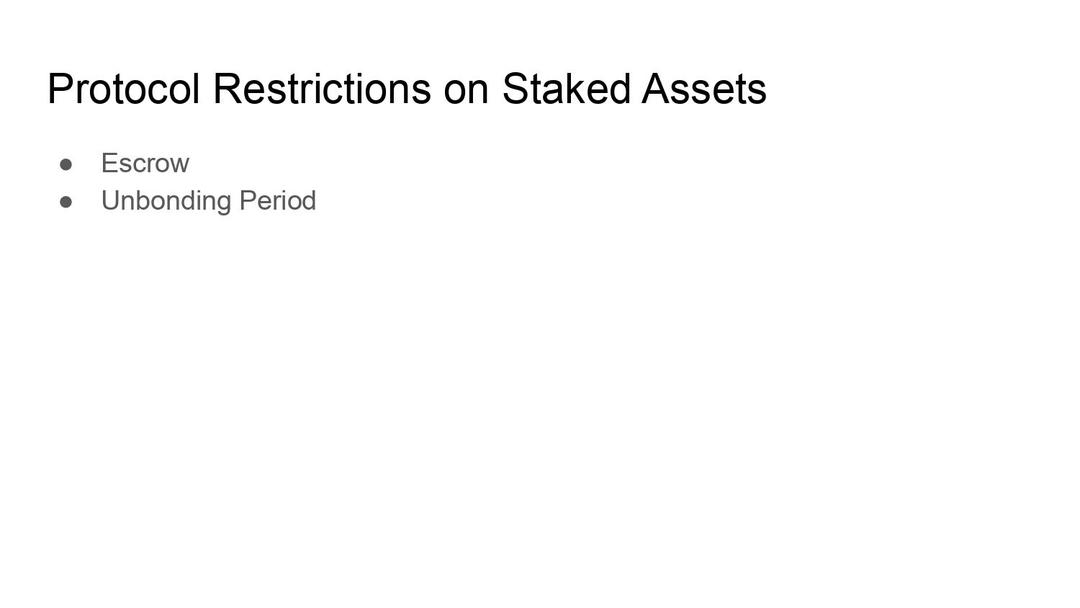Click the word "Protocol" in the title
The image size is (1080, 608).
pos(123,89)
